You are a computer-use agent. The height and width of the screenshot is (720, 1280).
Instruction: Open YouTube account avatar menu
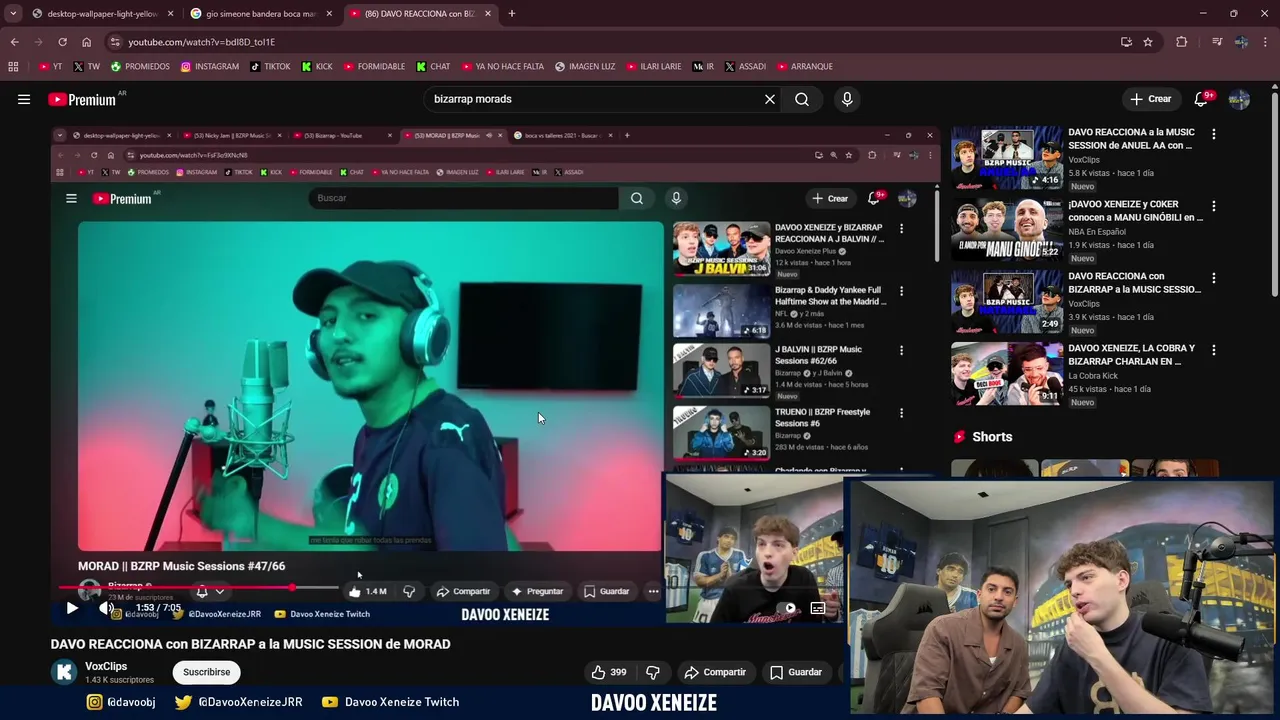point(1239,99)
